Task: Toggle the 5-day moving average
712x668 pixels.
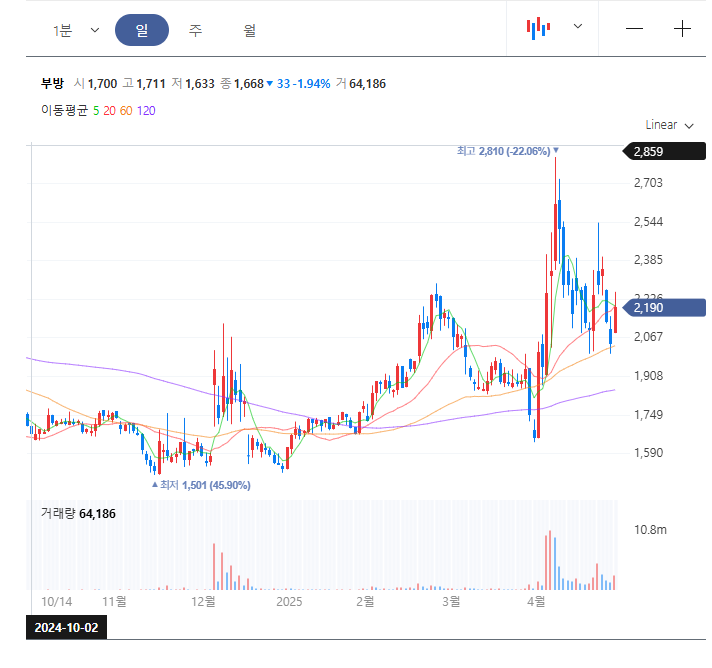Action: [x=96, y=111]
